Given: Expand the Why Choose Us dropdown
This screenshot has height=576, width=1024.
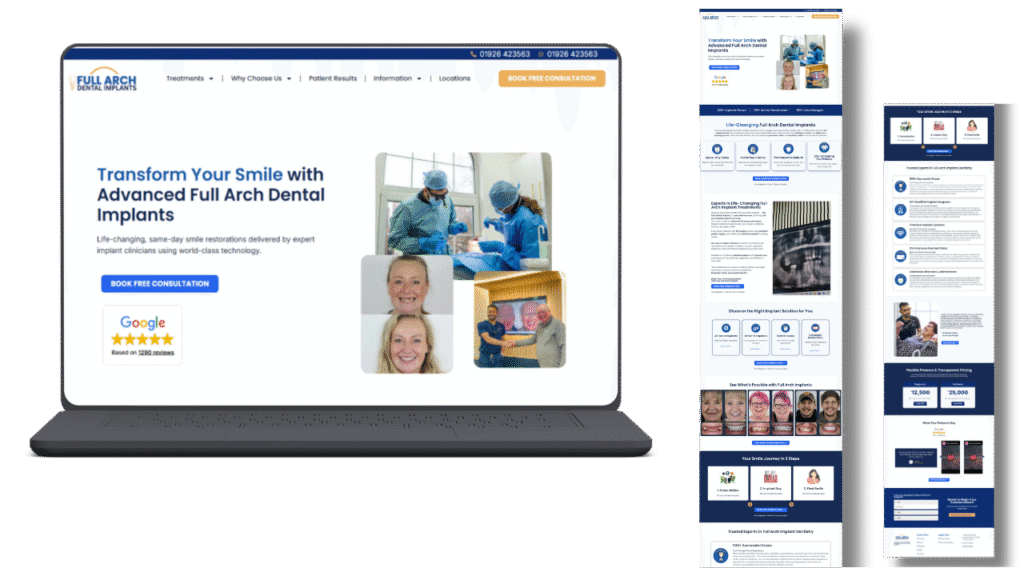Looking at the screenshot, I should pos(260,78).
